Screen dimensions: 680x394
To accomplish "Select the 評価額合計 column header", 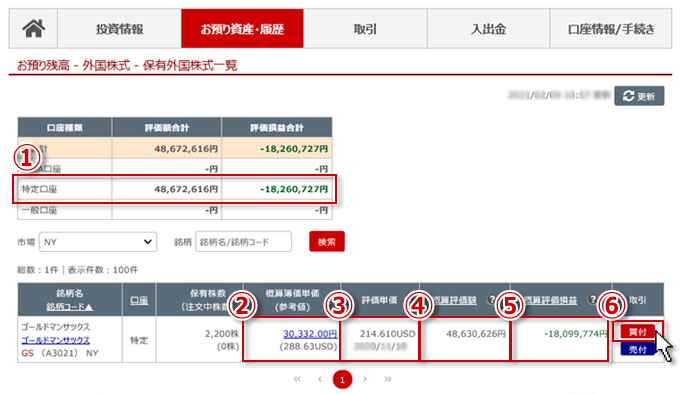I will click(x=167, y=128).
